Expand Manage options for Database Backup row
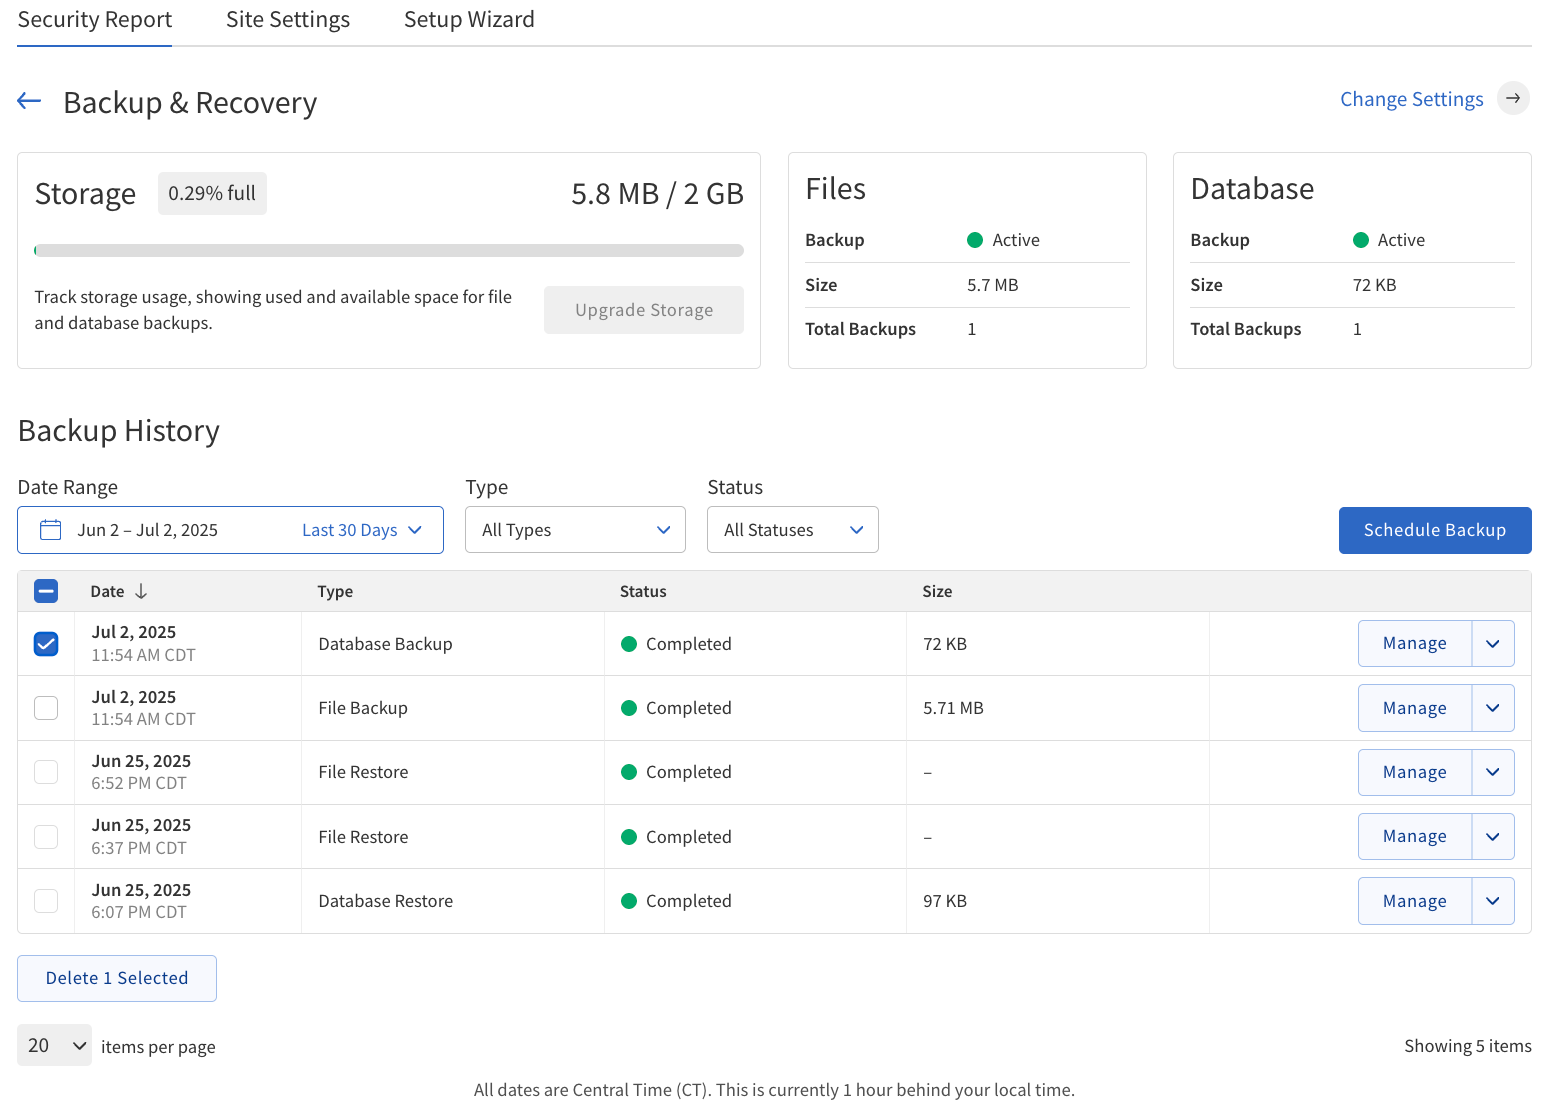1552x1118 pixels. click(x=1493, y=644)
